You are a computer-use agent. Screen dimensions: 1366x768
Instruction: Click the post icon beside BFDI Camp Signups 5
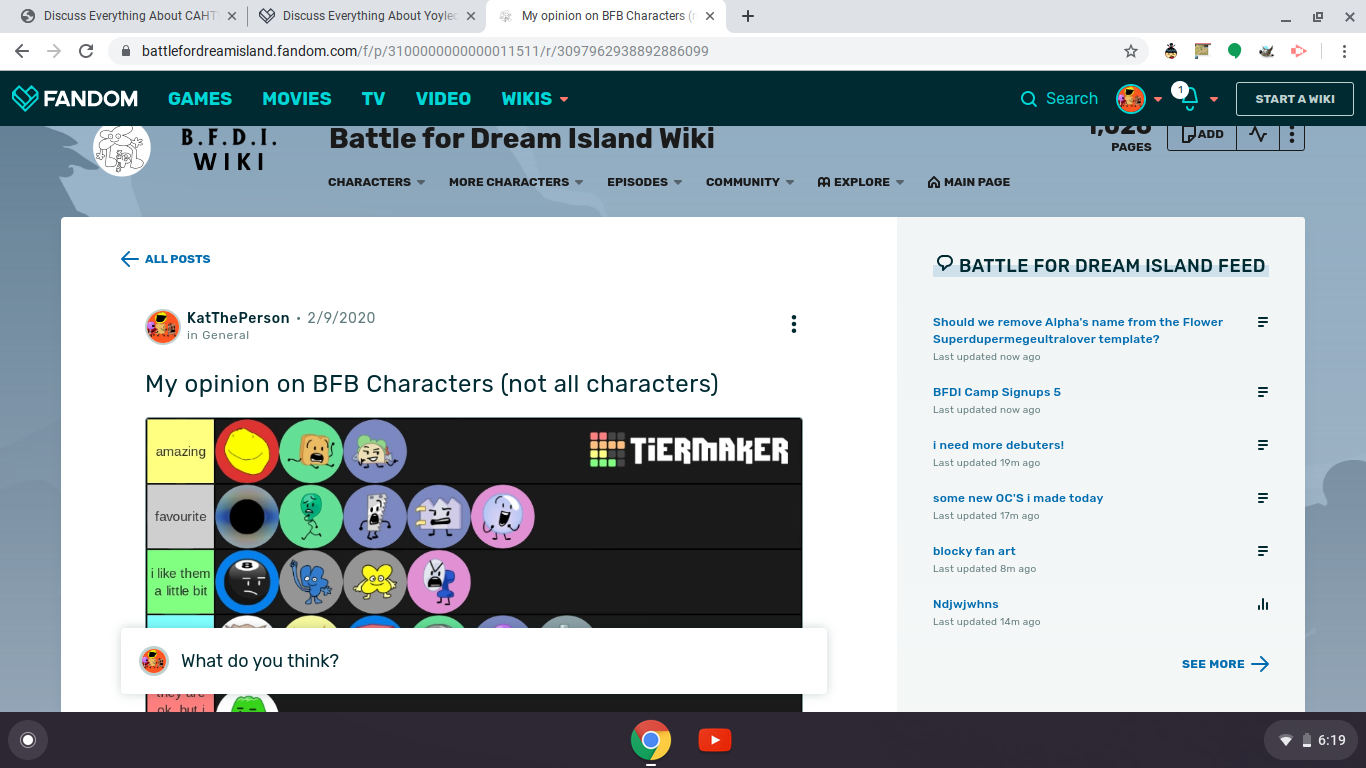coord(1263,392)
